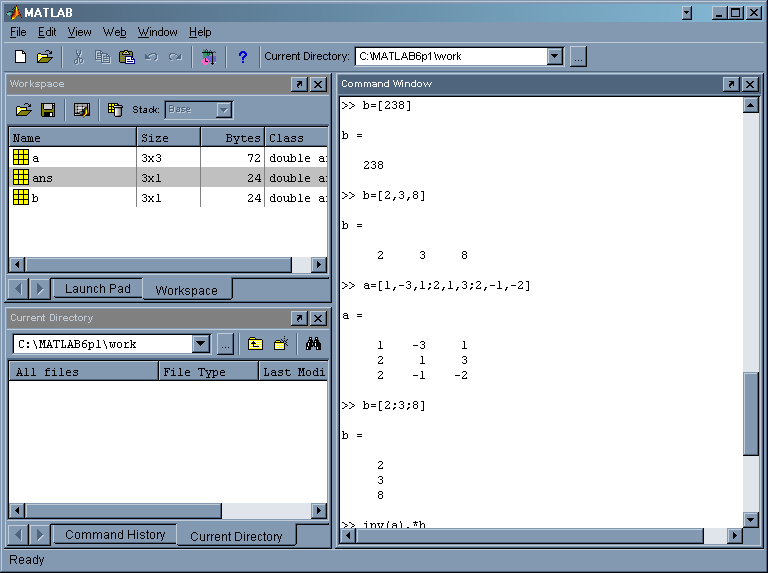
Task: Undock the Current Directory panel
Action: click(299, 318)
